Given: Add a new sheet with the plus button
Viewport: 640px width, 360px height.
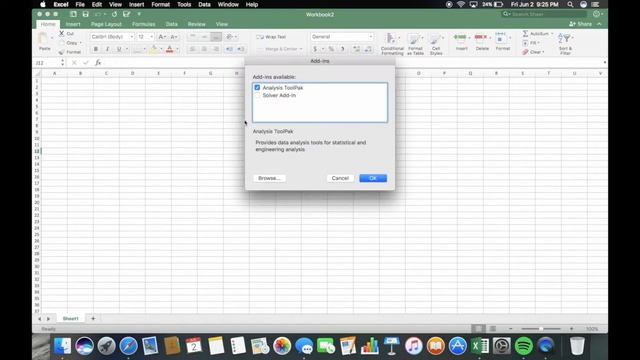Looking at the screenshot, I should (93, 318).
